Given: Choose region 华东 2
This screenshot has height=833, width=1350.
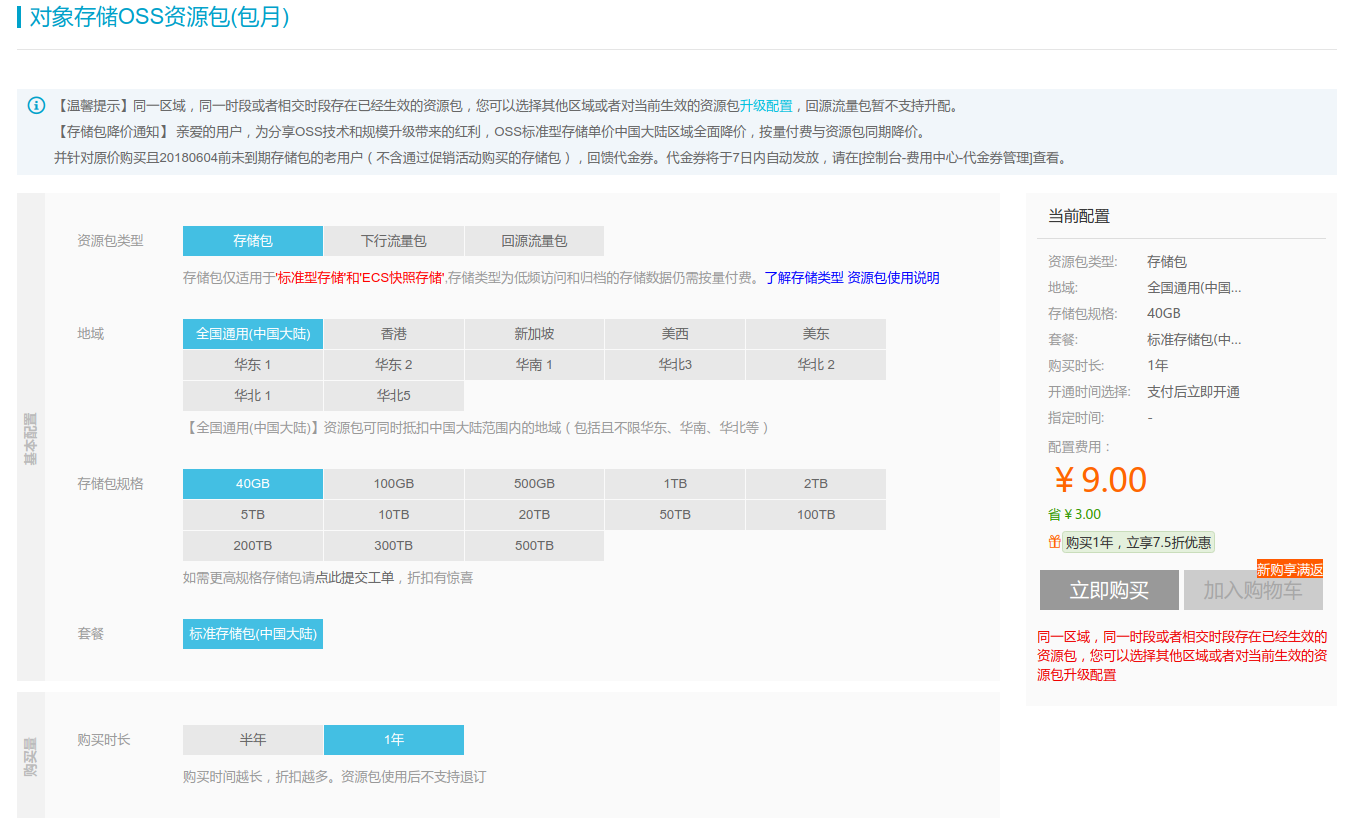Looking at the screenshot, I should coord(394,365).
